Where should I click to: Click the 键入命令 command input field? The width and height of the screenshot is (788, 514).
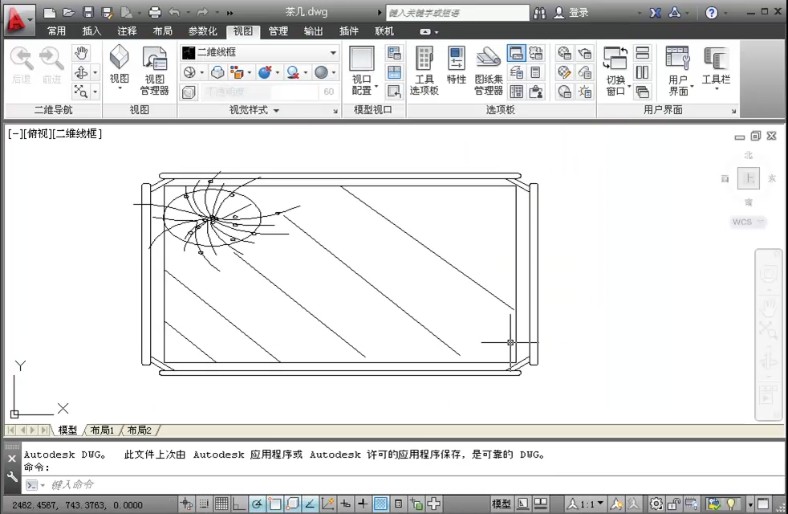pos(402,485)
